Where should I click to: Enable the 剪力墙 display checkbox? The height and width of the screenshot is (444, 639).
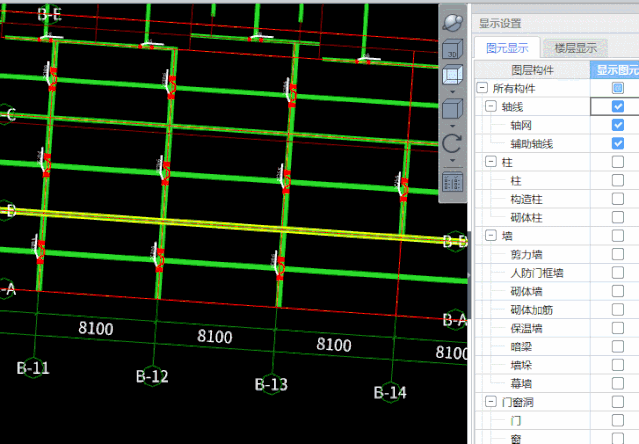point(618,254)
